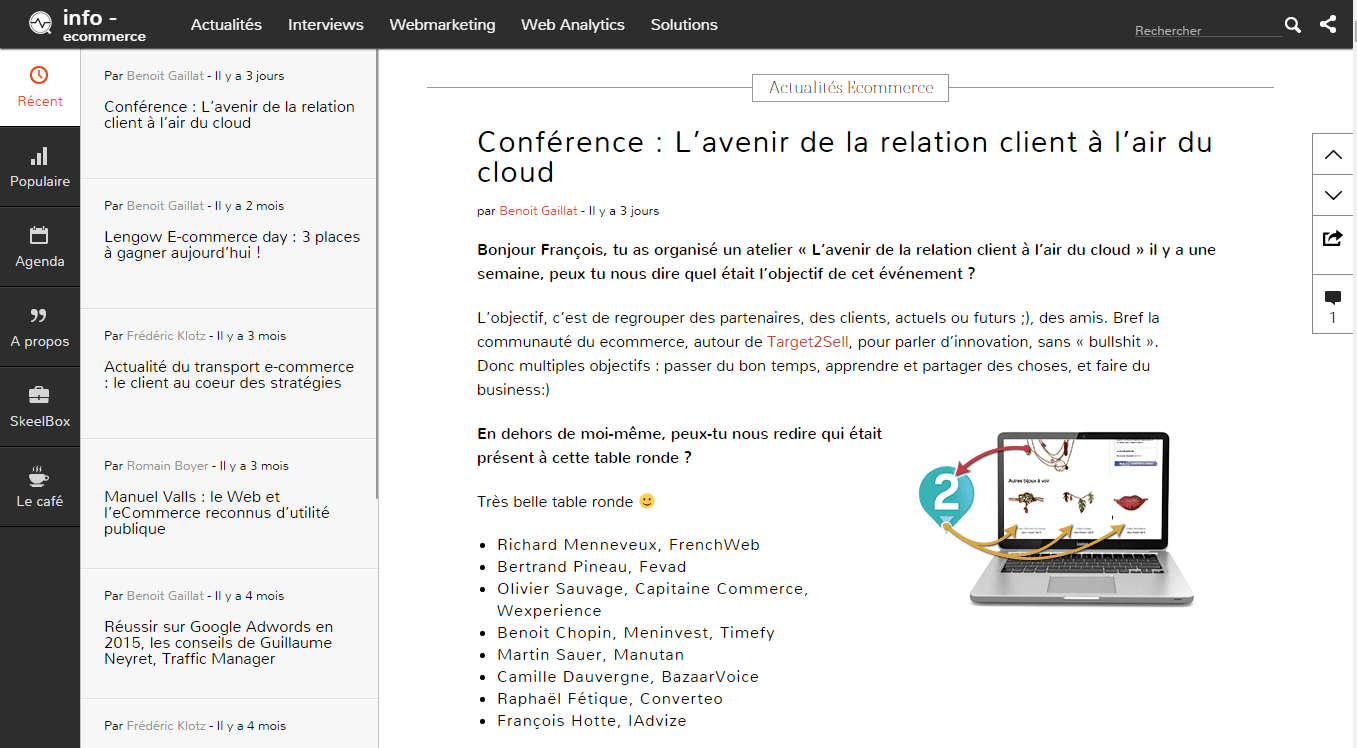
Task: Open the A propos quotes section
Action: point(40,327)
